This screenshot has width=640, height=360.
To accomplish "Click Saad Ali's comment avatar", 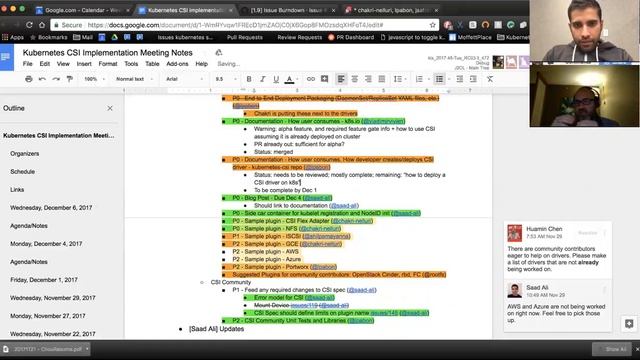I will tap(514, 291).
